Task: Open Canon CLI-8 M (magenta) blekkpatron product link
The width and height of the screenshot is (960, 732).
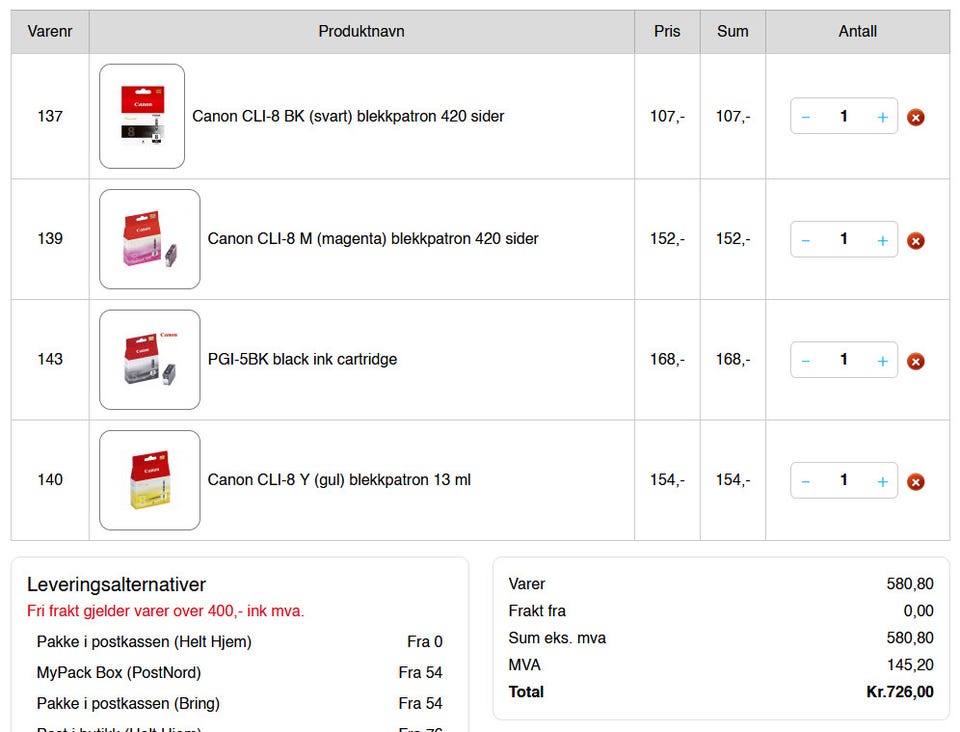Action: click(373, 239)
